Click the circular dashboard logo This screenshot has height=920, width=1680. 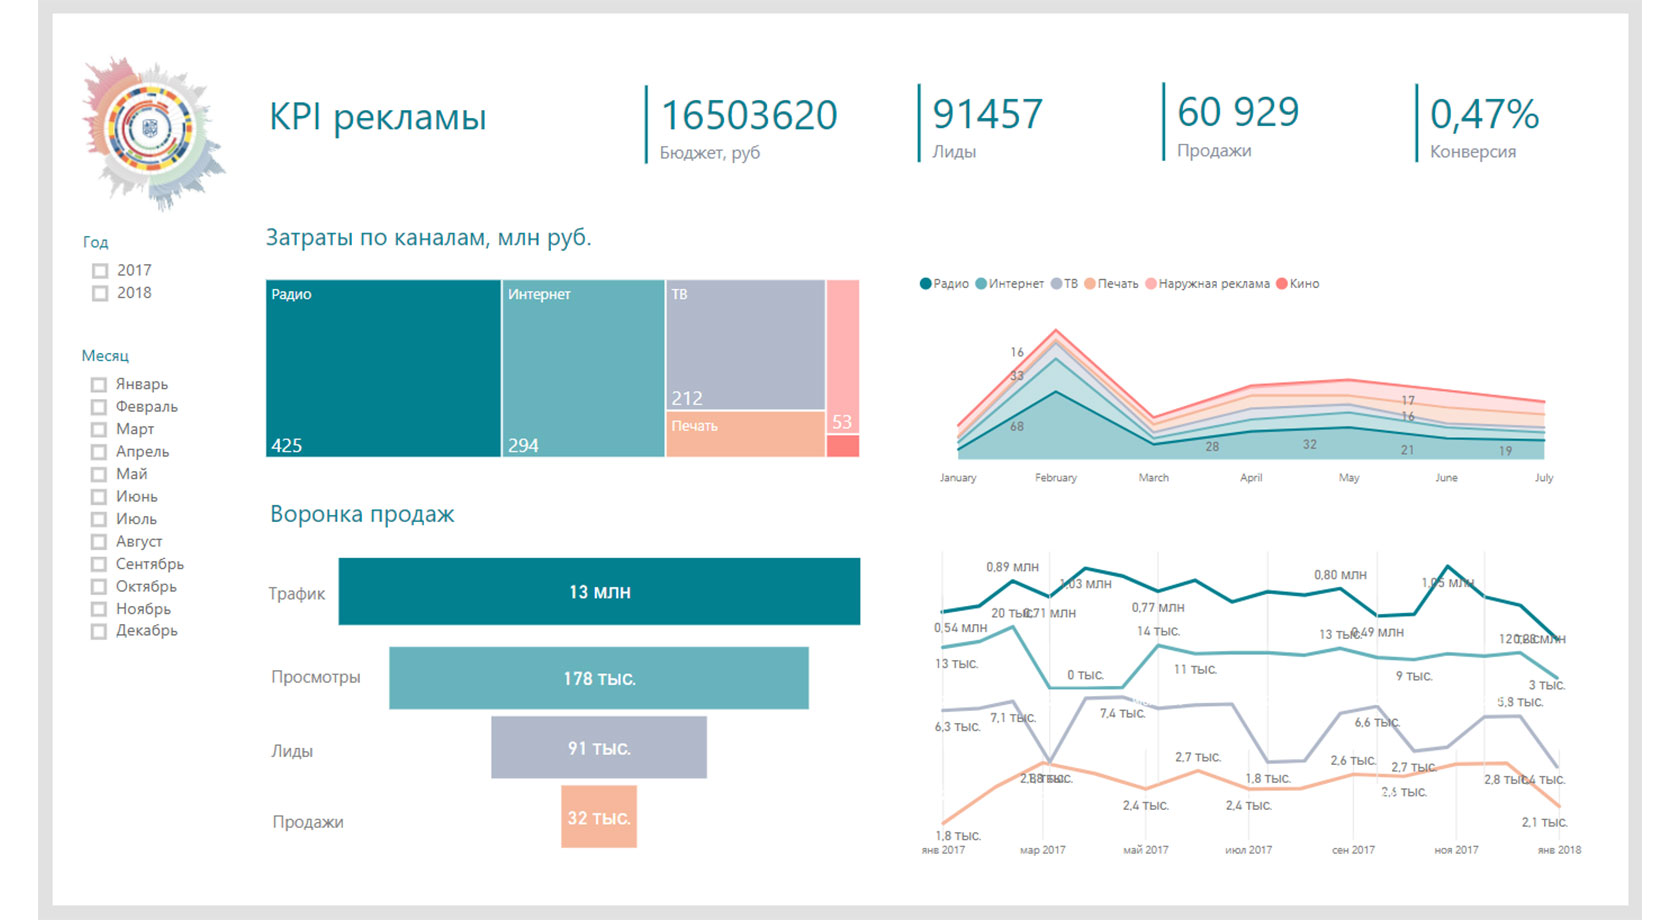click(154, 131)
